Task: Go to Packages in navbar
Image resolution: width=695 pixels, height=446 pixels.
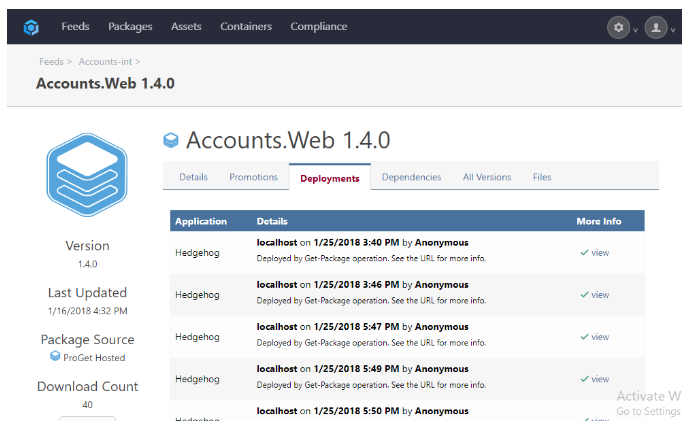Action: click(130, 27)
